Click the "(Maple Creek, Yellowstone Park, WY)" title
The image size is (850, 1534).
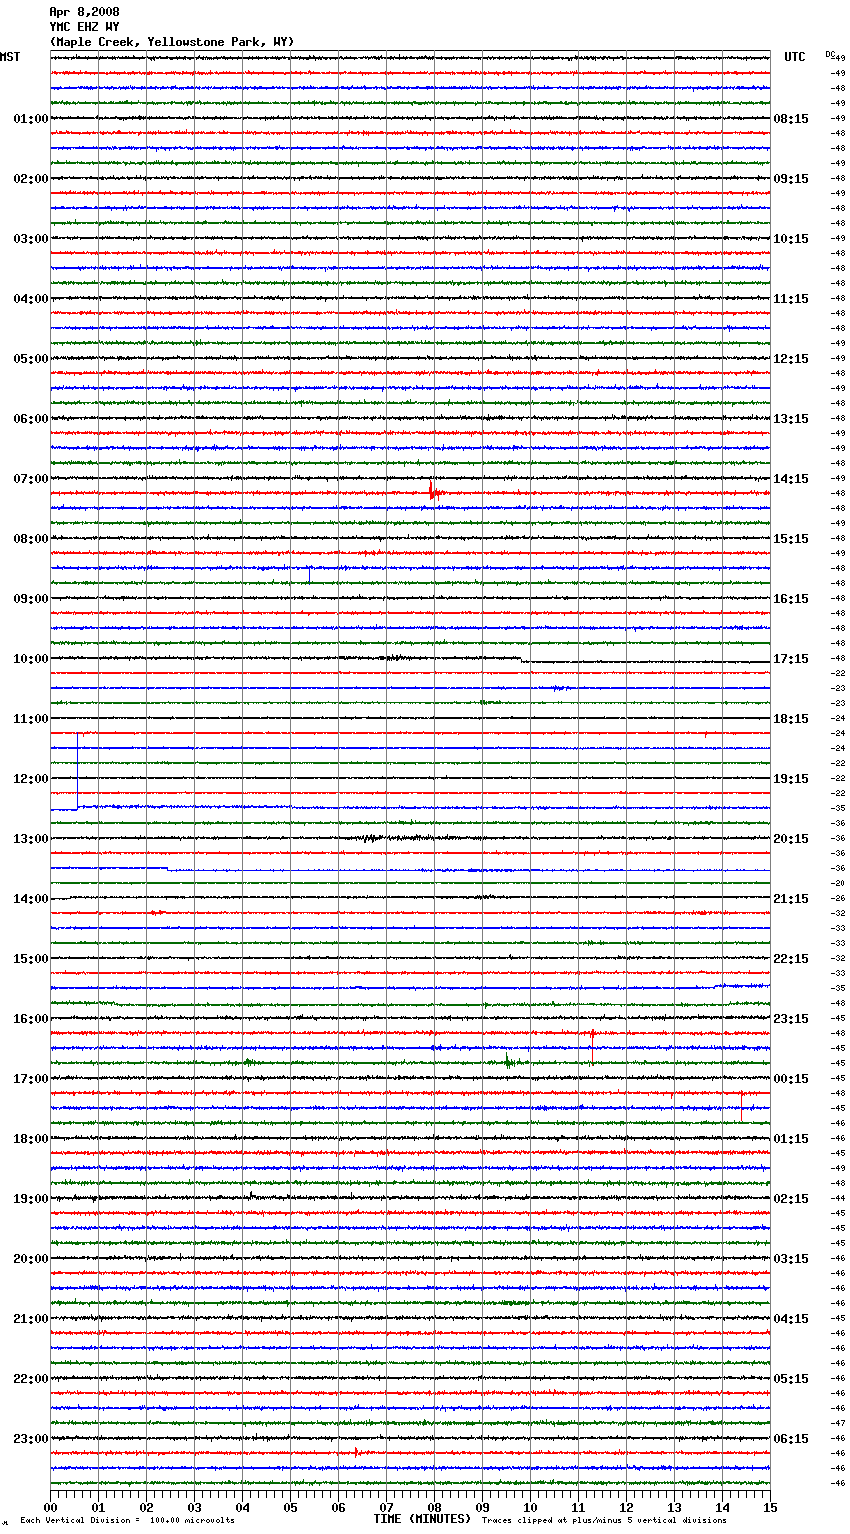click(172, 42)
